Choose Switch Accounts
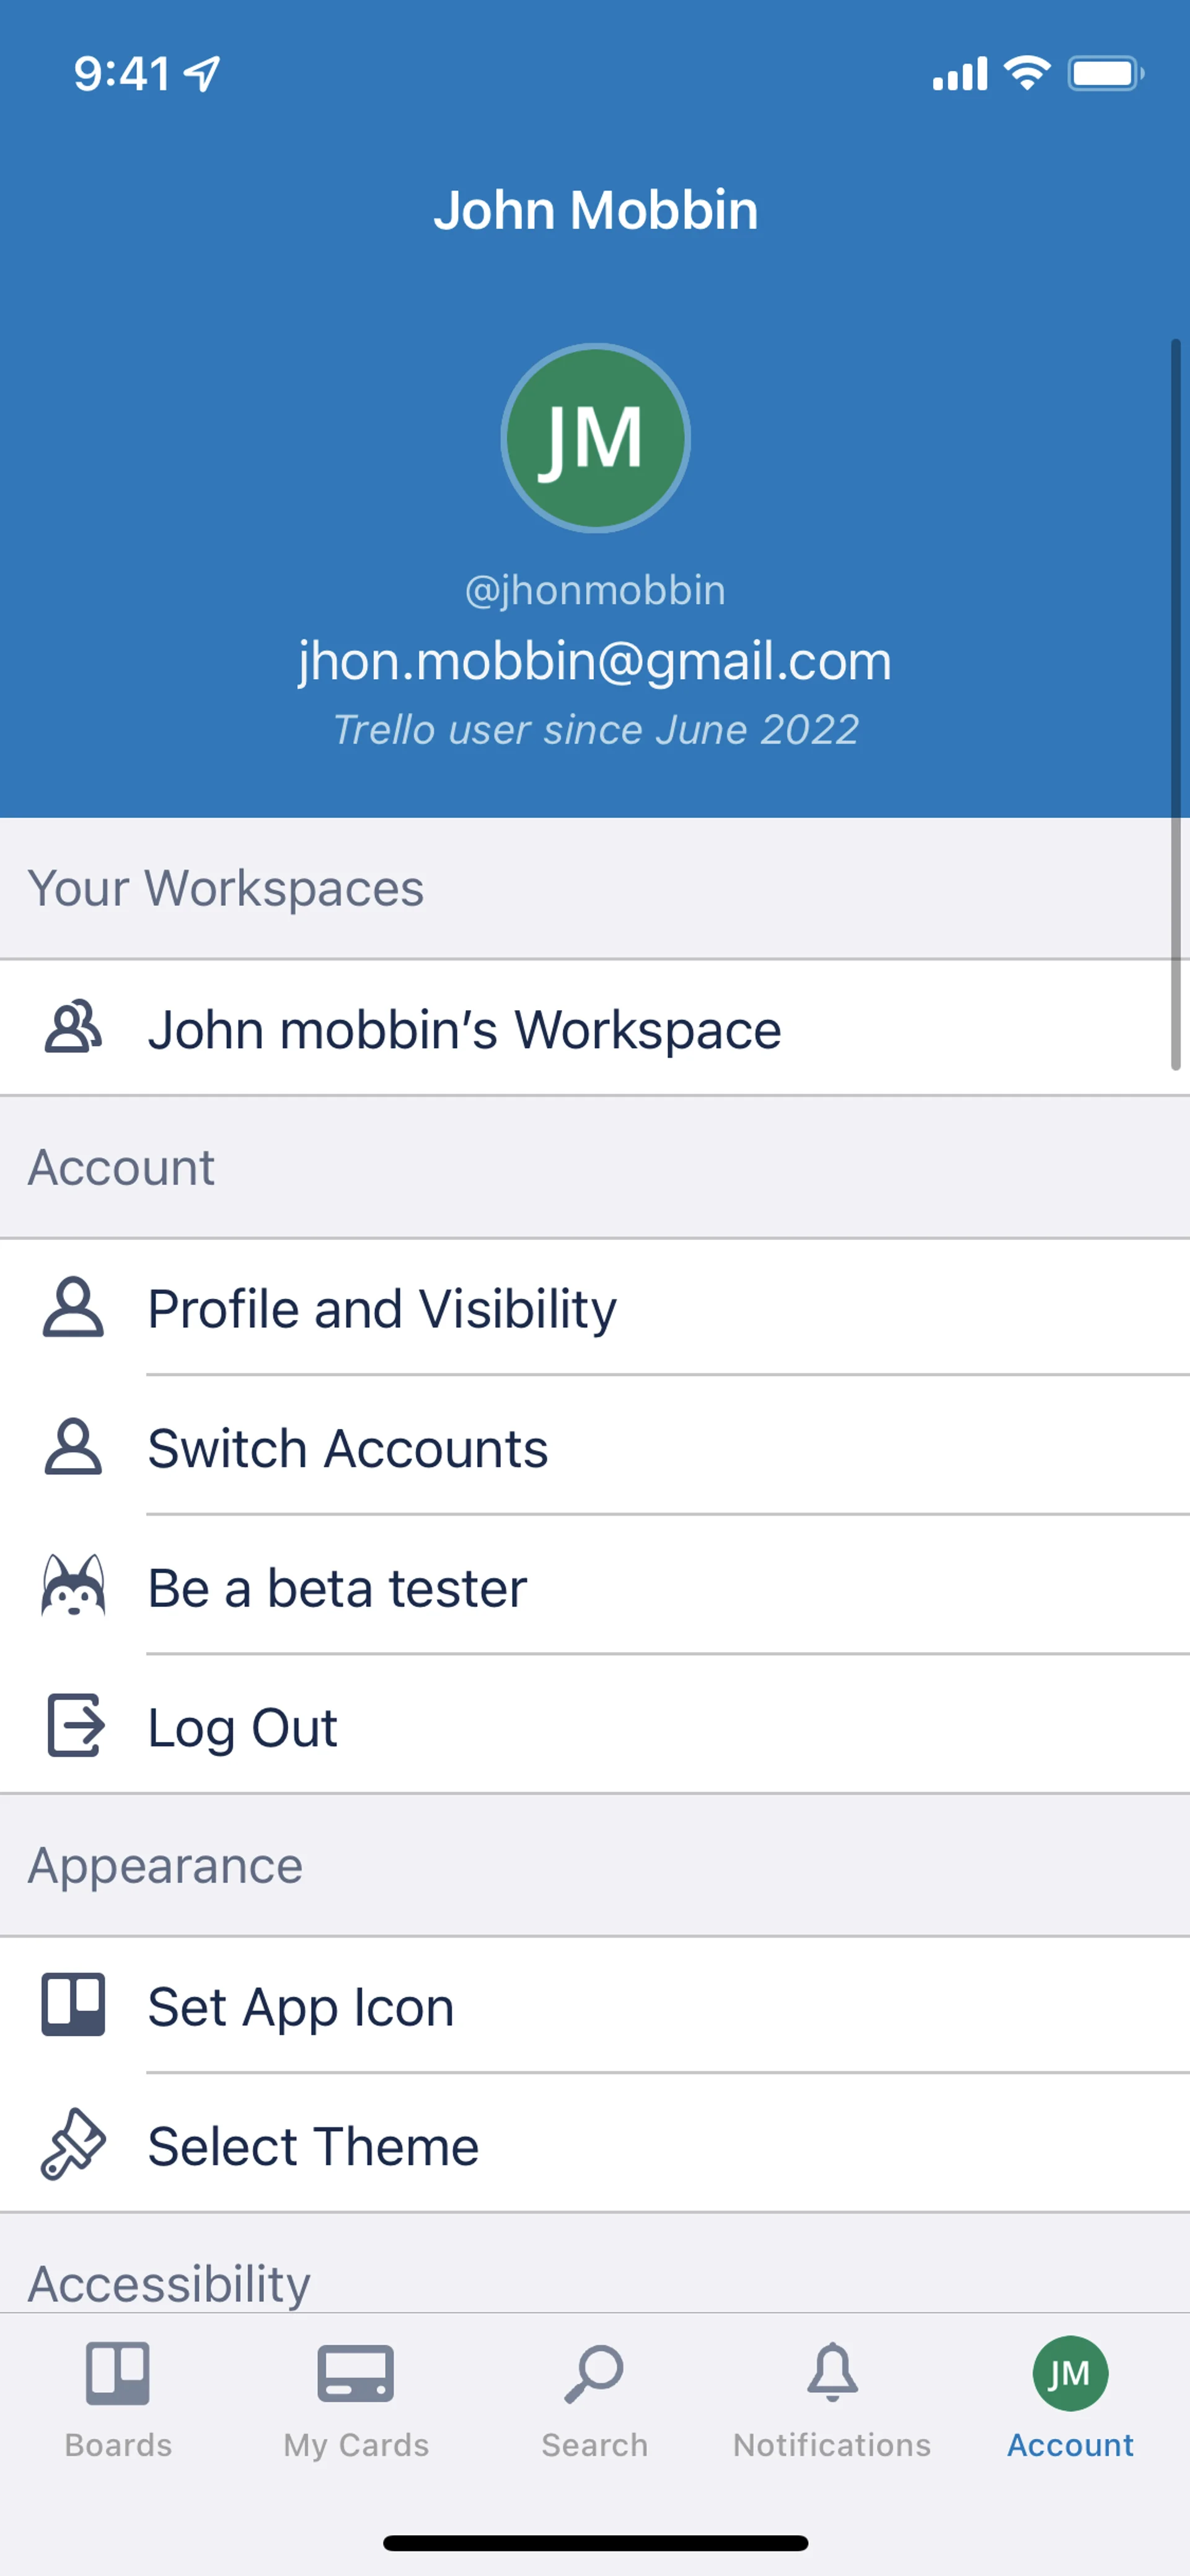This screenshot has width=1190, height=2576. pyautogui.click(x=348, y=1448)
